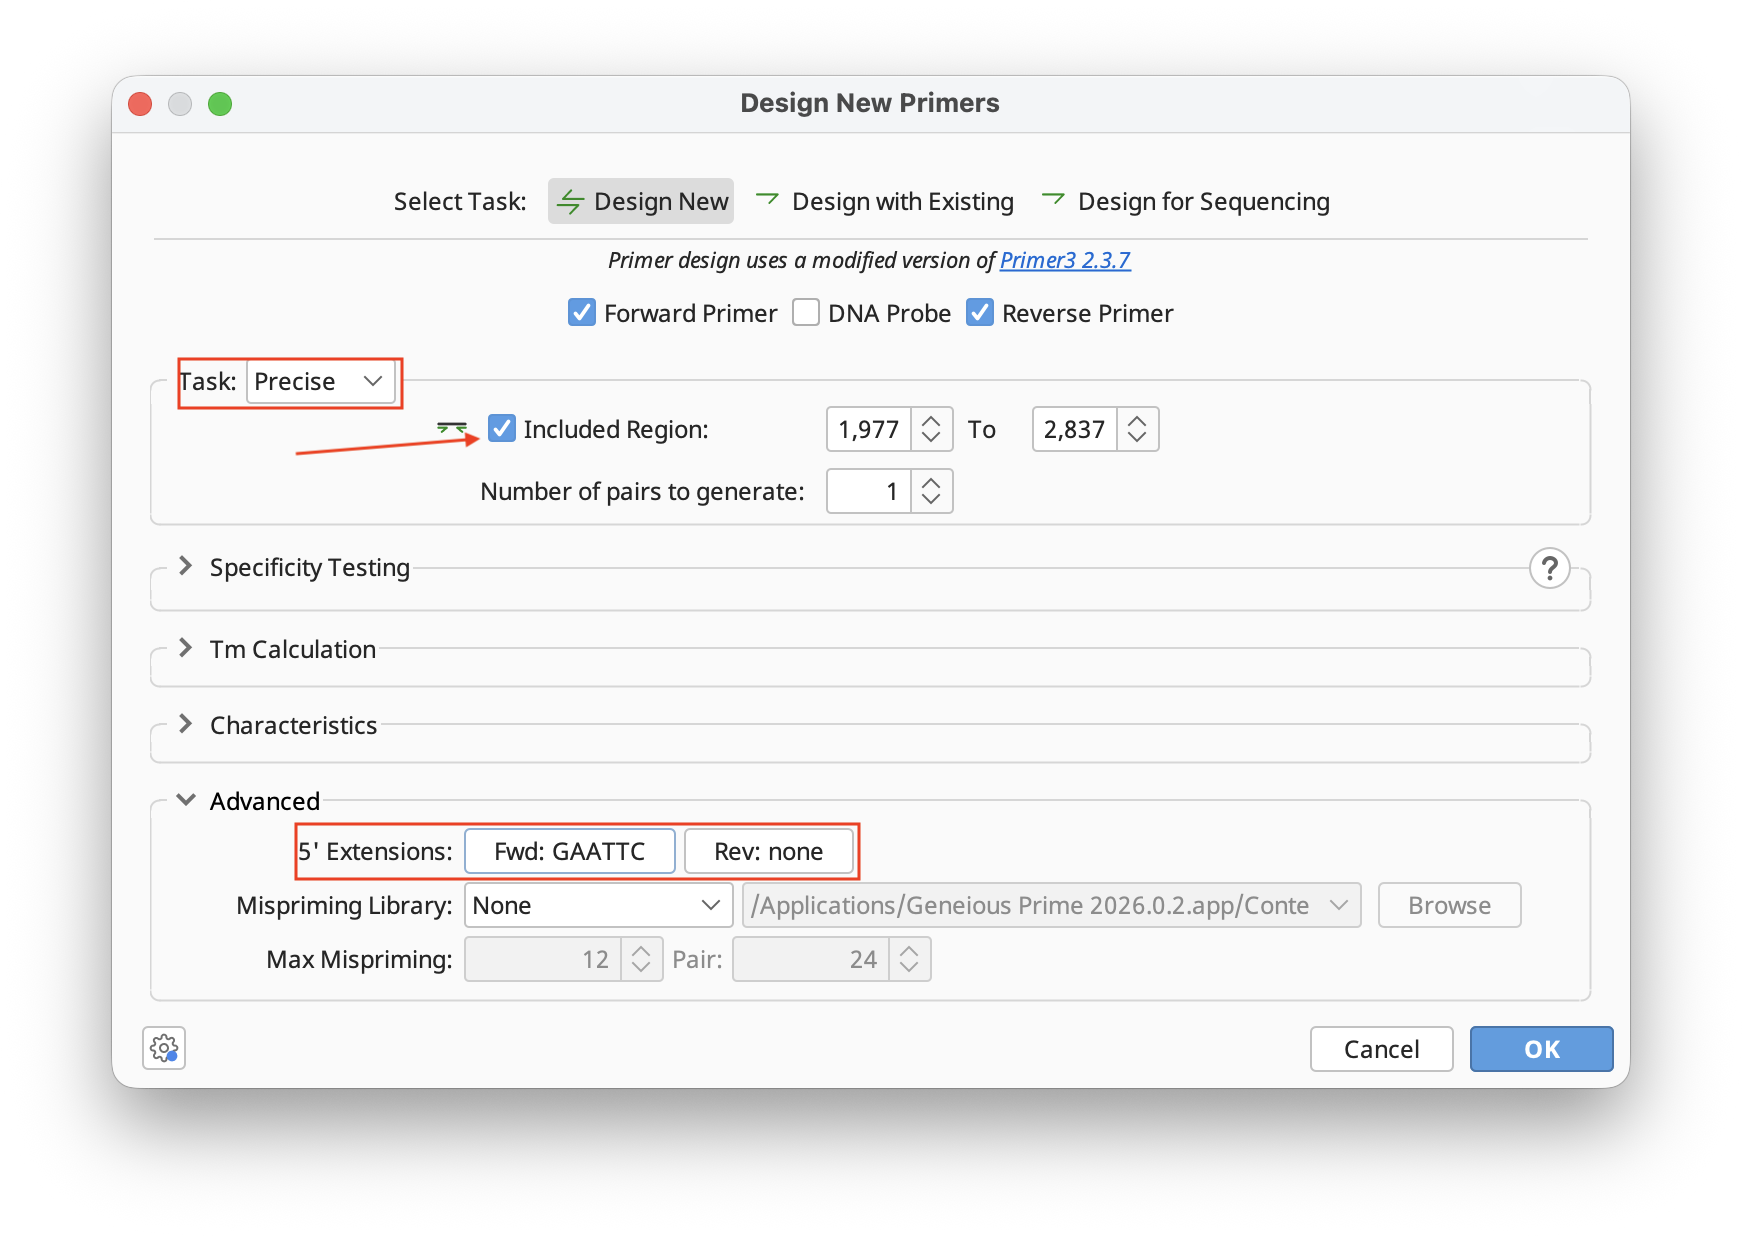Open the Primer3 2.3.7 link
Image resolution: width=1742 pixels, height=1236 pixels.
tap(1065, 260)
